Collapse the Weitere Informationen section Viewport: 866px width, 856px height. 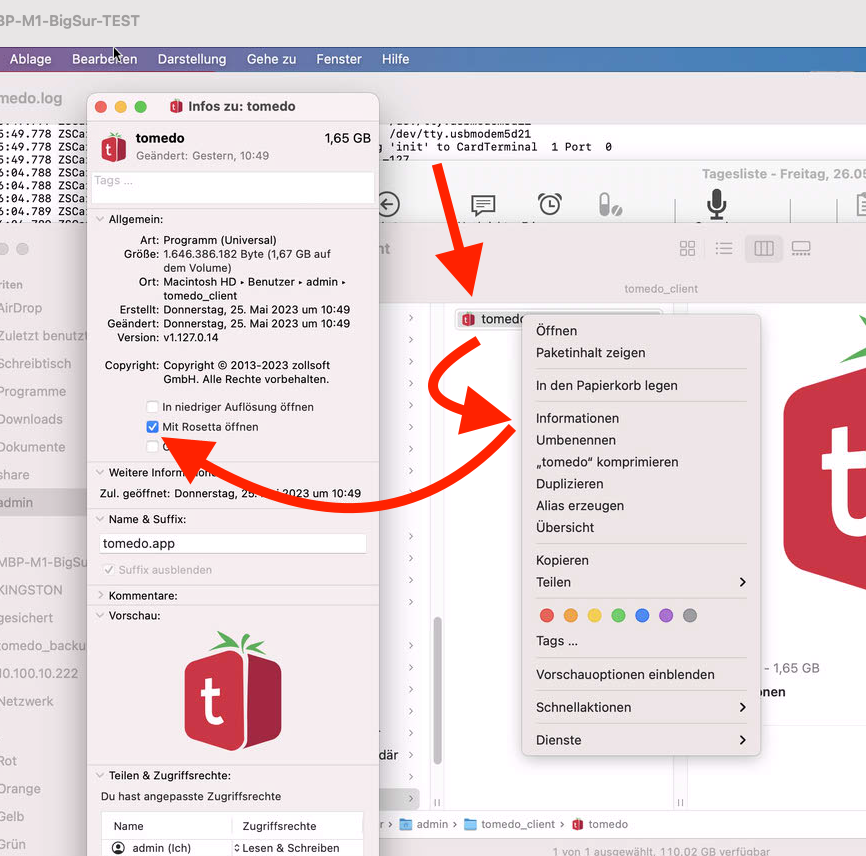pos(100,472)
